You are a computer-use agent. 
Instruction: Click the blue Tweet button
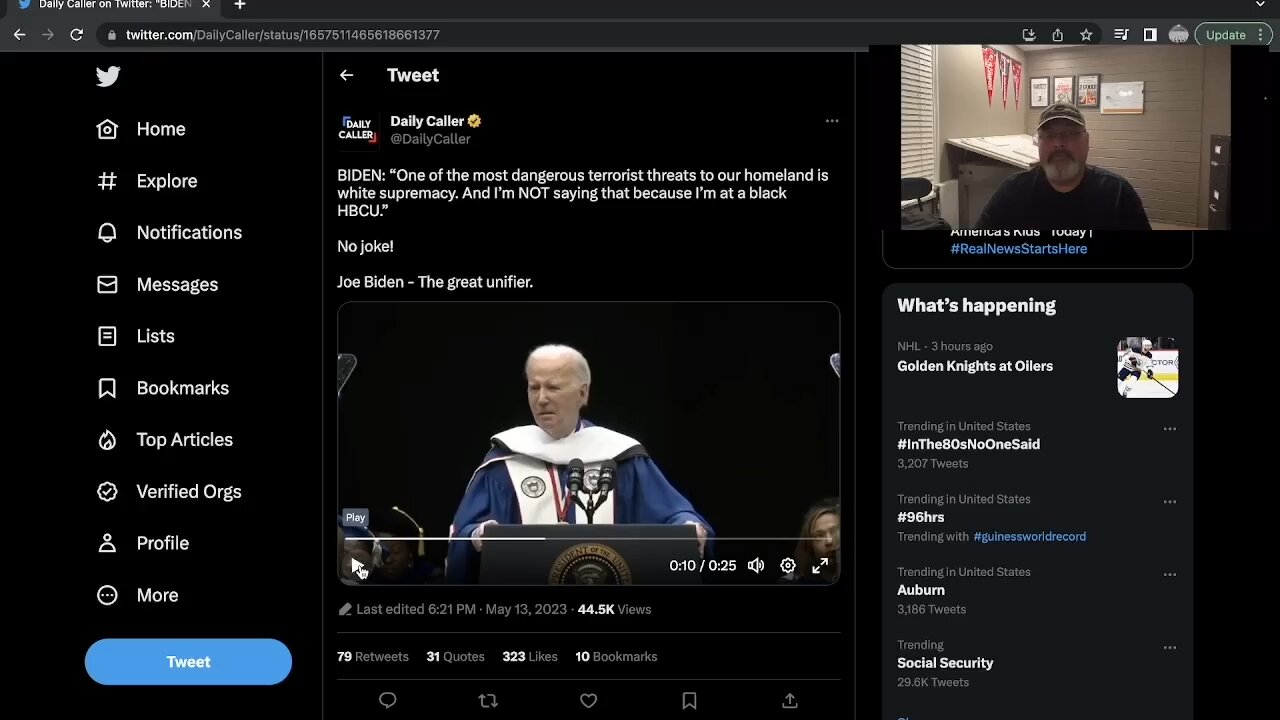[188, 662]
